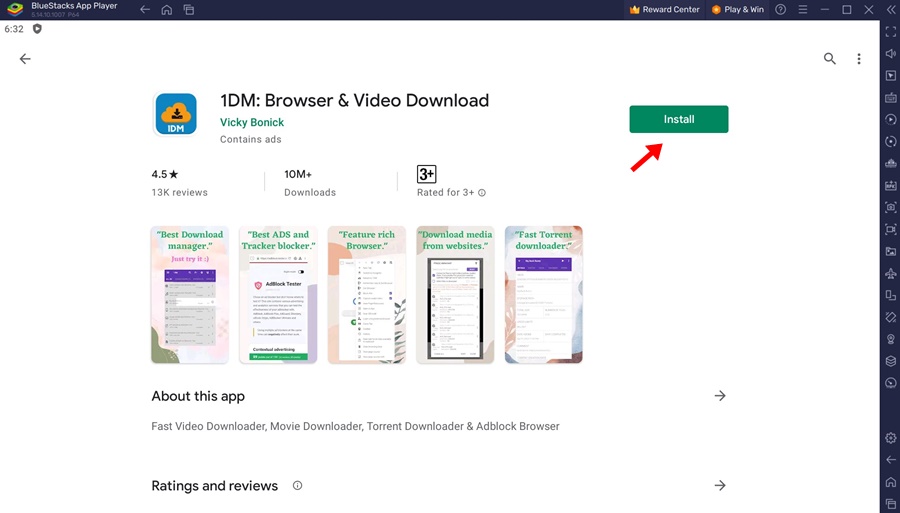Screen dimensions: 900x513
Task: Search the Play Store with the magnifier
Action: coord(829,59)
